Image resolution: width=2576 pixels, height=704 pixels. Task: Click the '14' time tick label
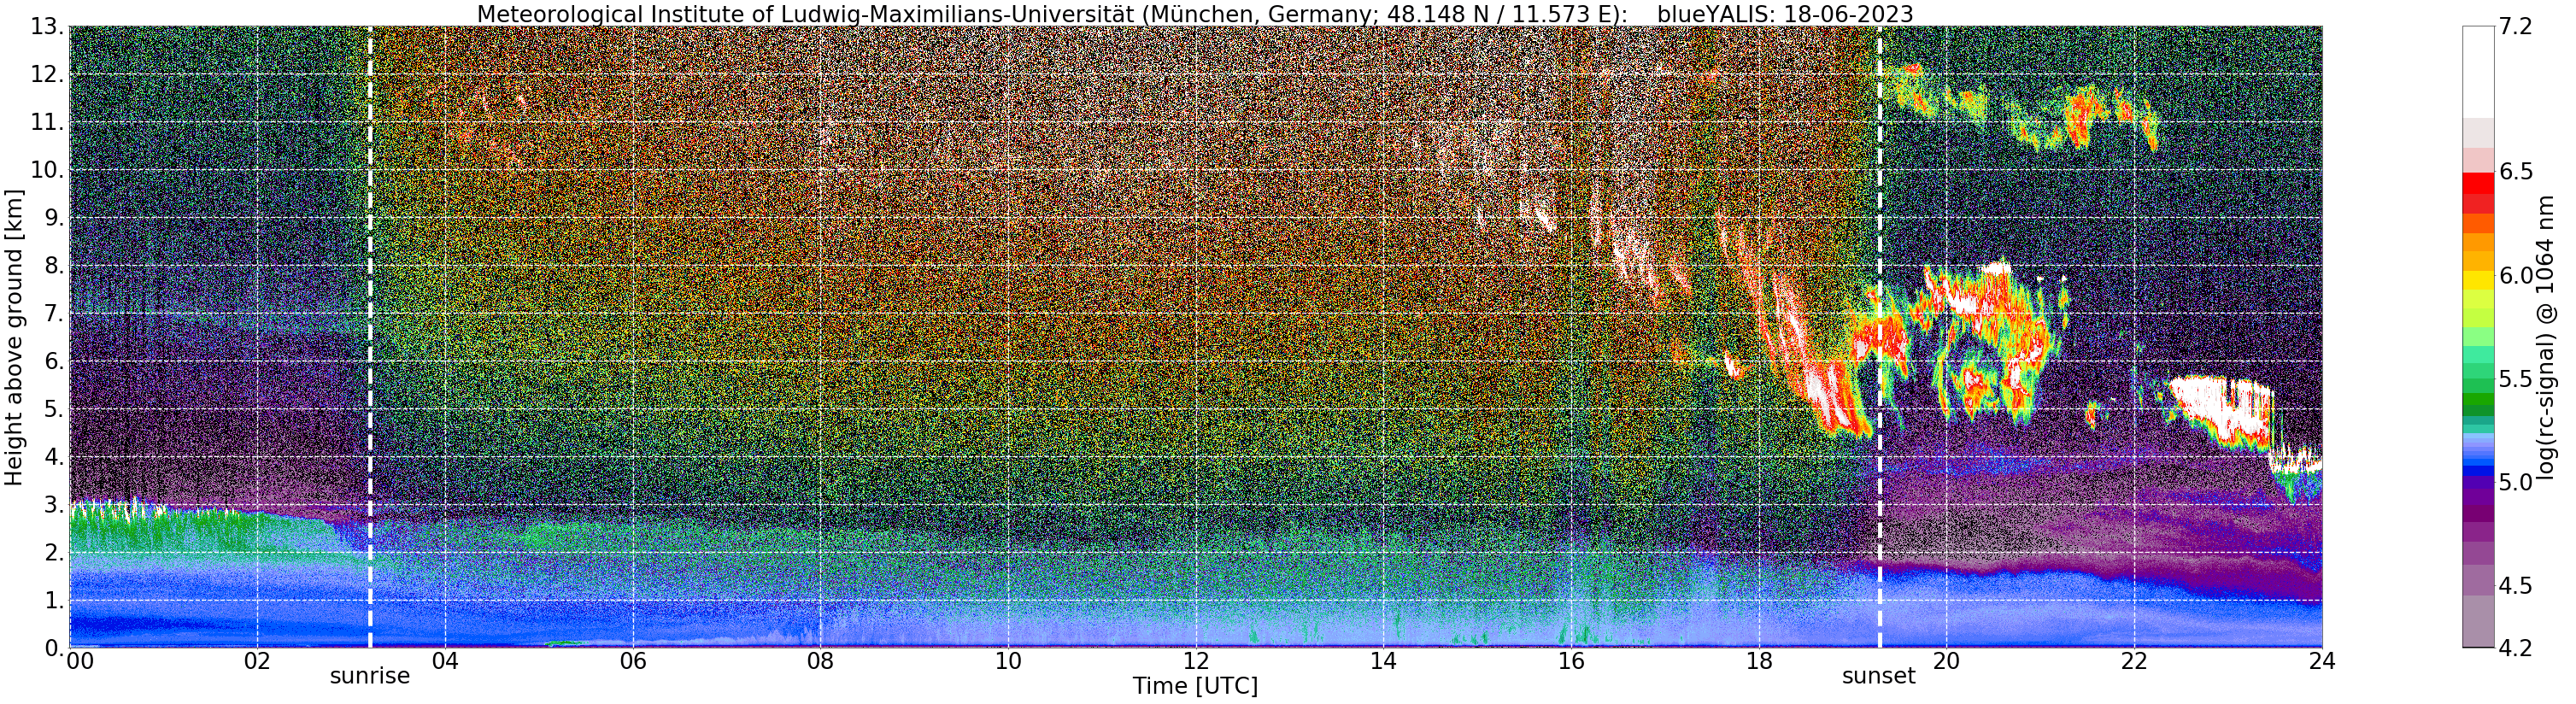click(x=1383, y=661)
